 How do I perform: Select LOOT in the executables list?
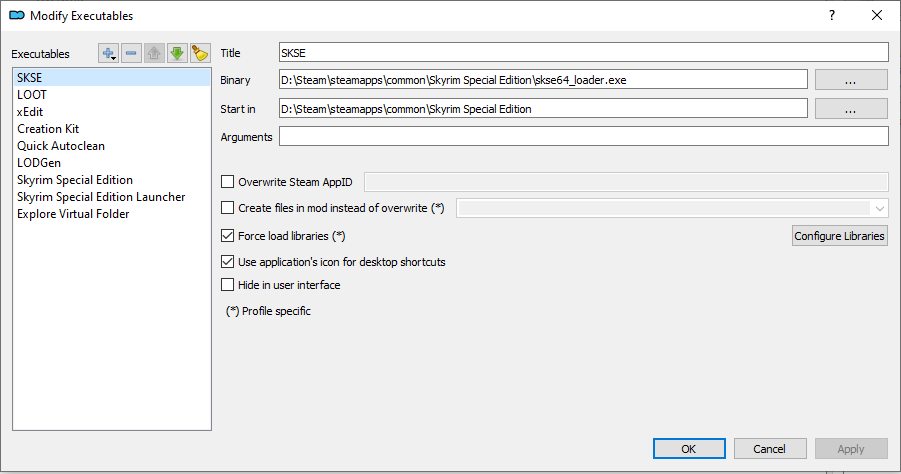pyautogui.click(x=32, y=95)
